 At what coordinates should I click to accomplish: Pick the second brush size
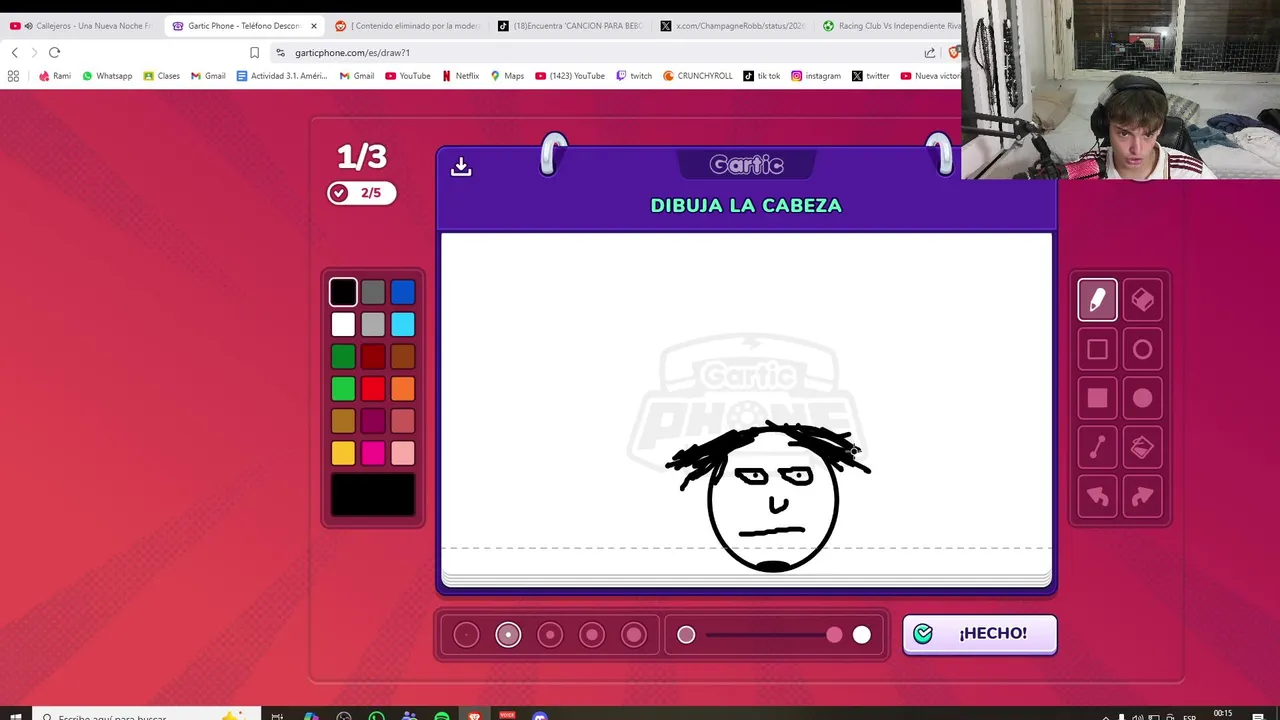[x=508, y=635]
